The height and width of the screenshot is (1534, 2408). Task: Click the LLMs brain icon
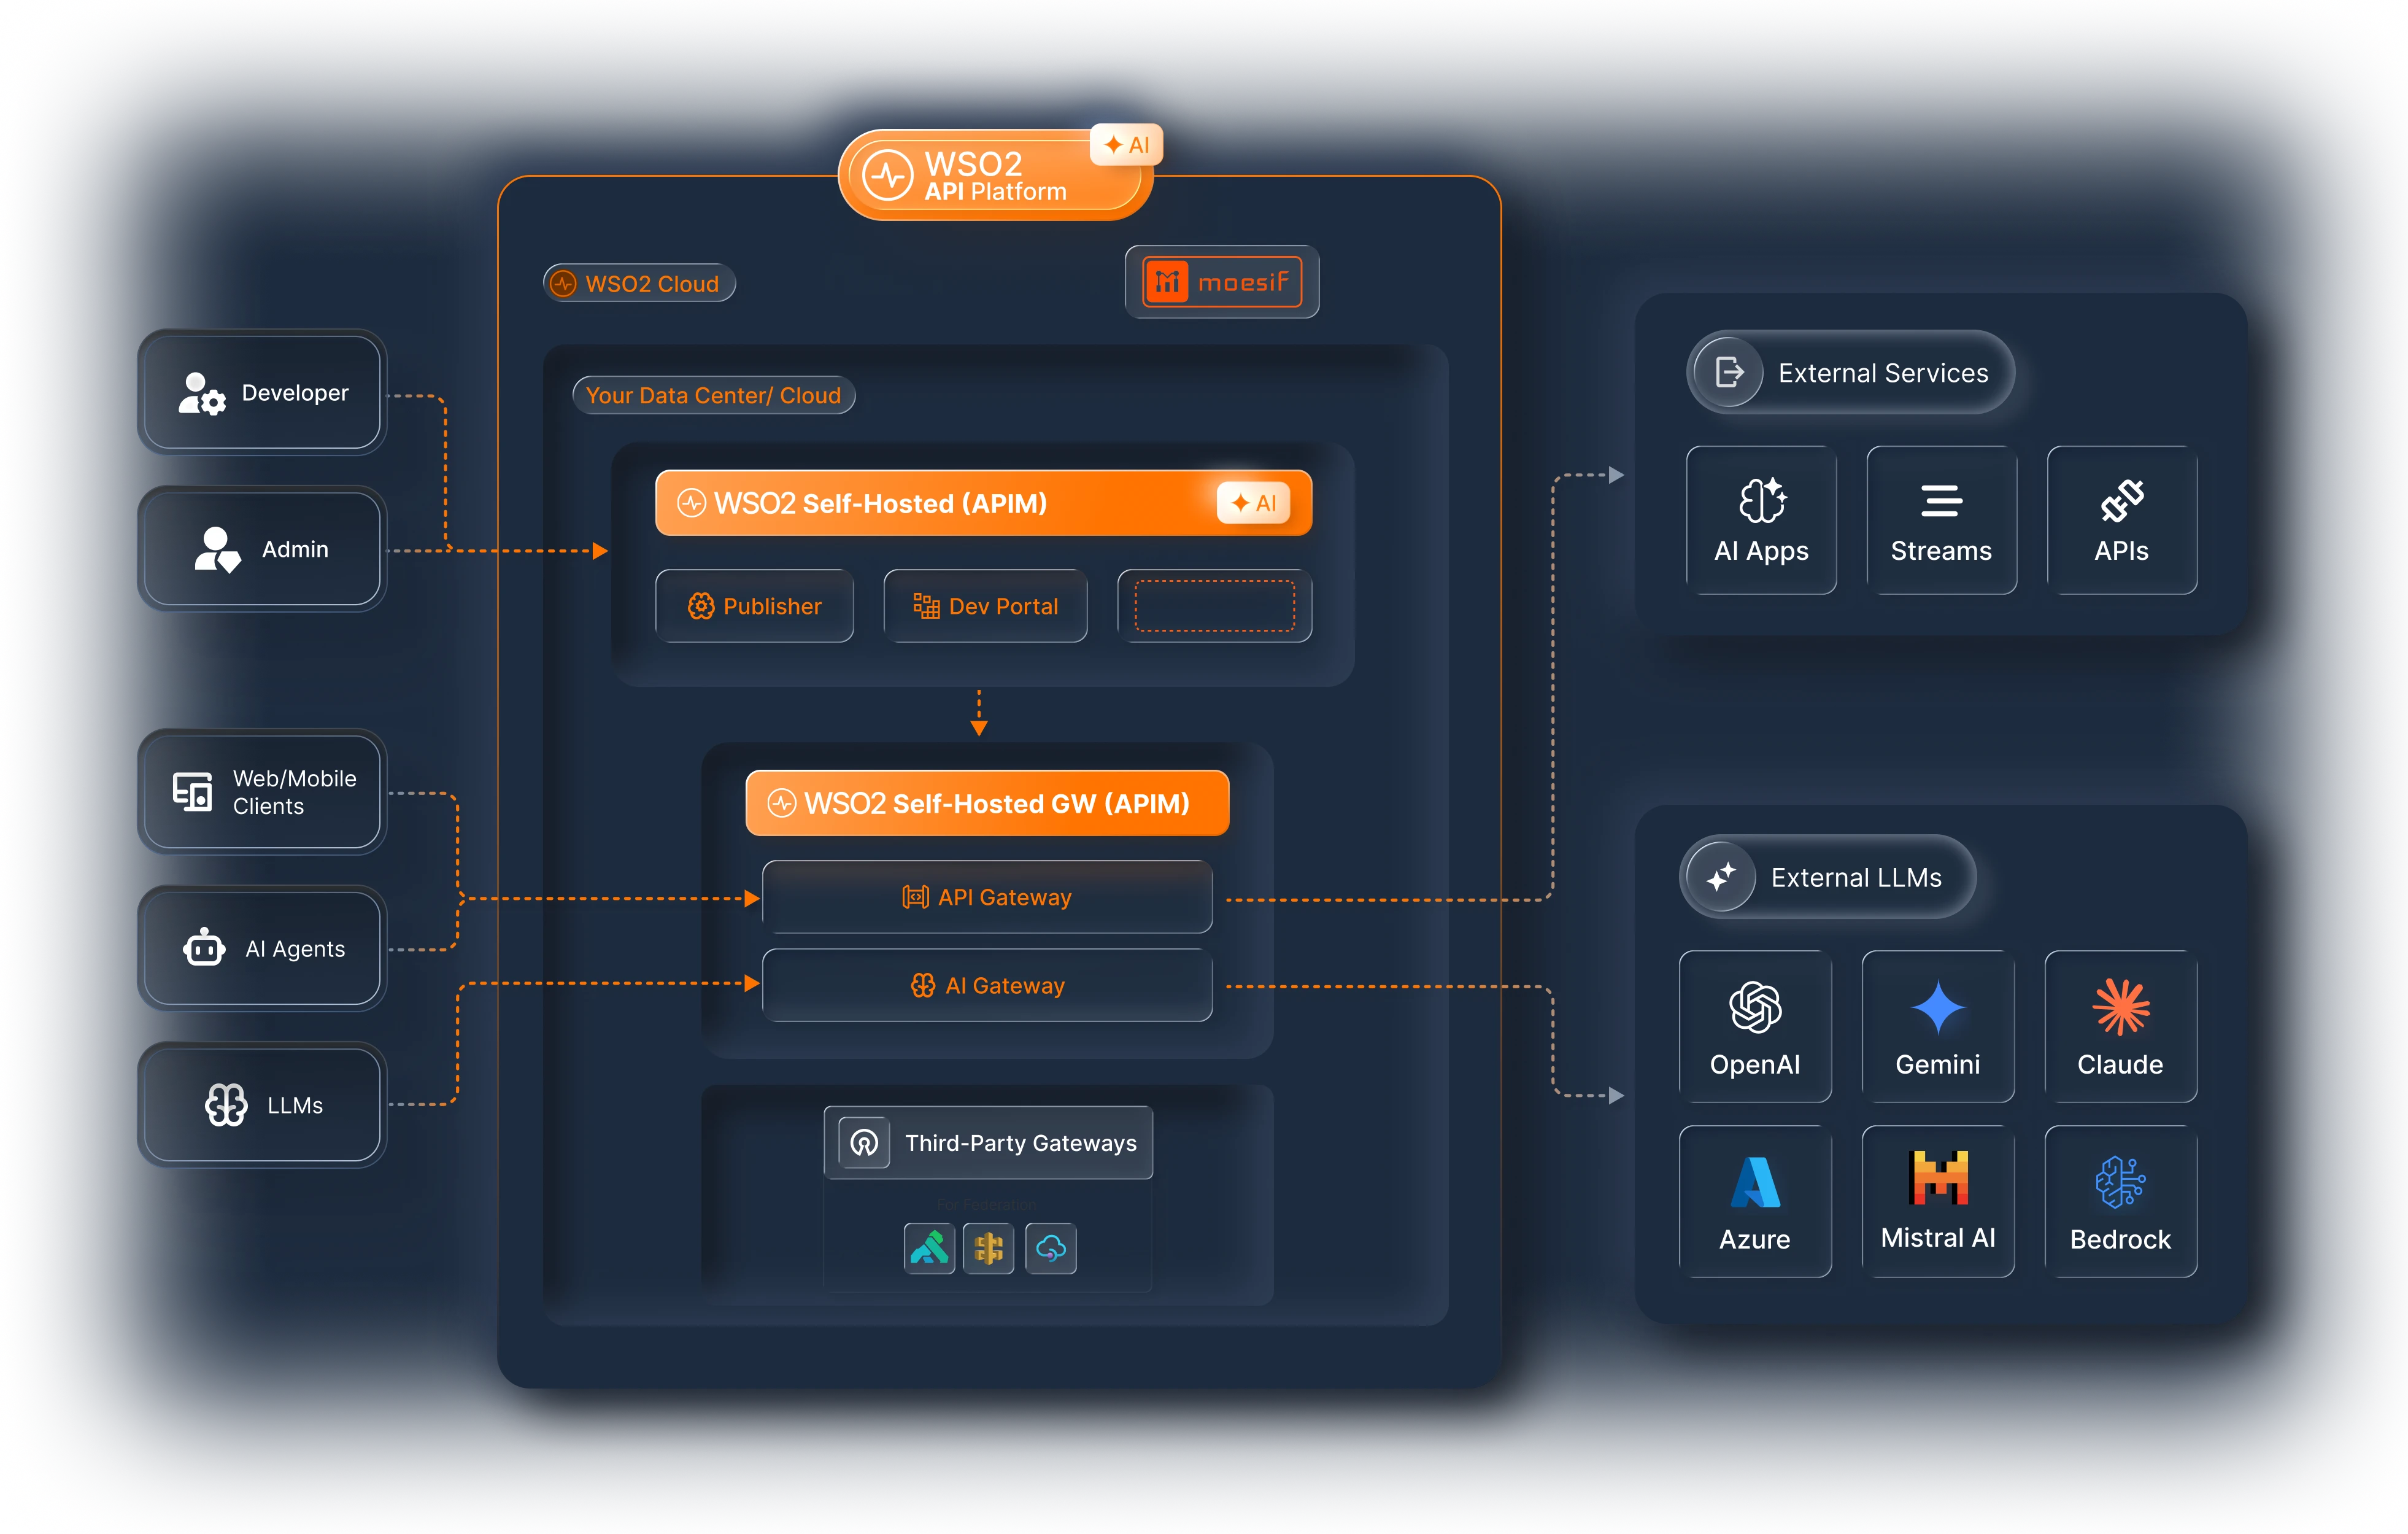226,1104
